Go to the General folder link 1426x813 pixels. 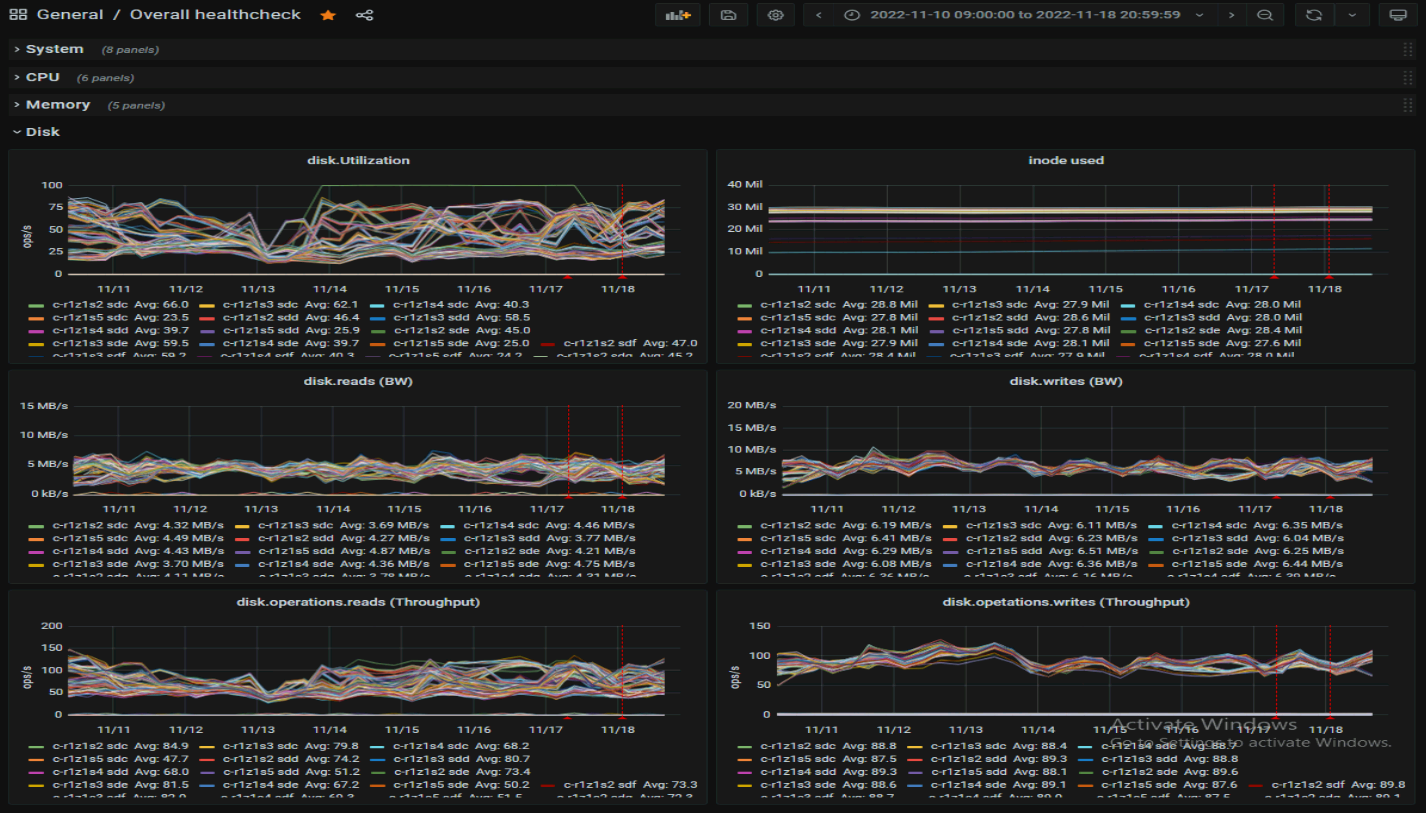[70, 15]
